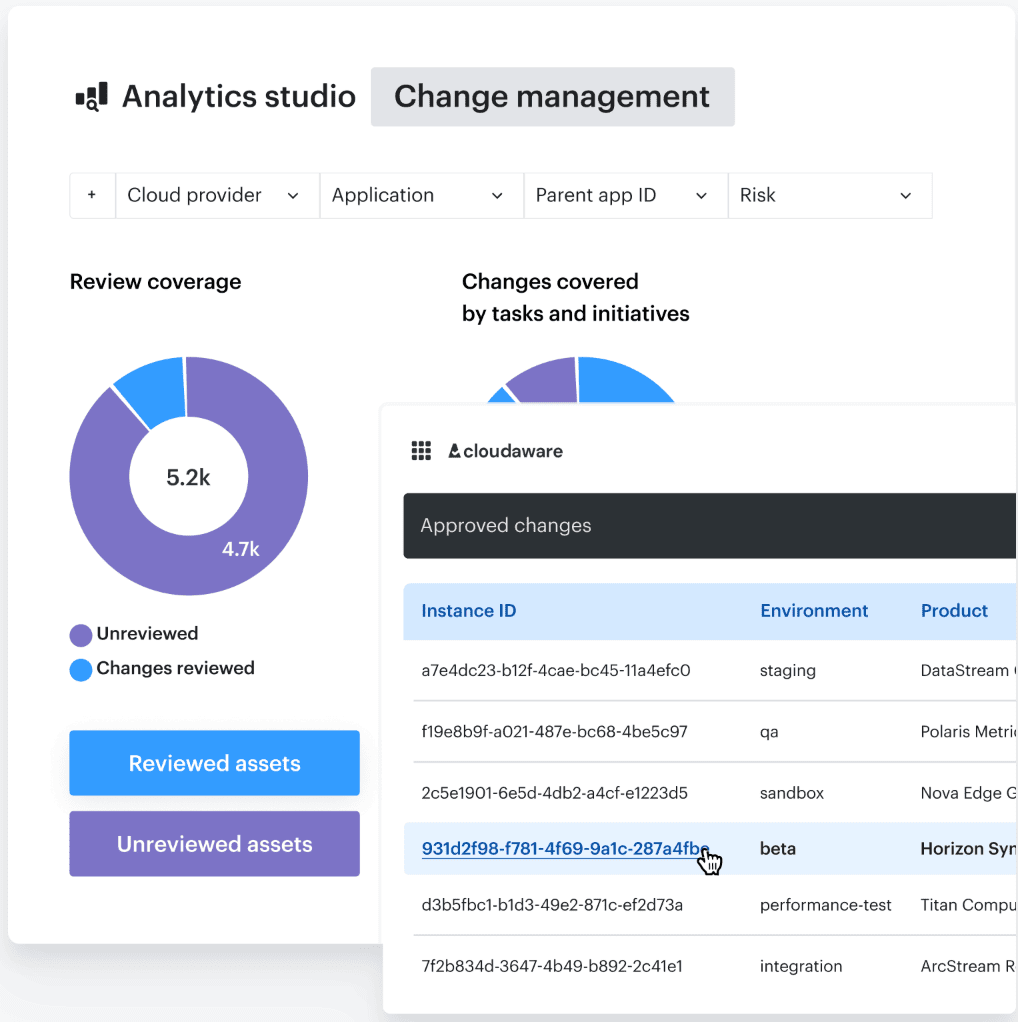Click the 5.2k donut chart center label
This screenshot has height=1022, width=1018.
(x=188, y=476)
